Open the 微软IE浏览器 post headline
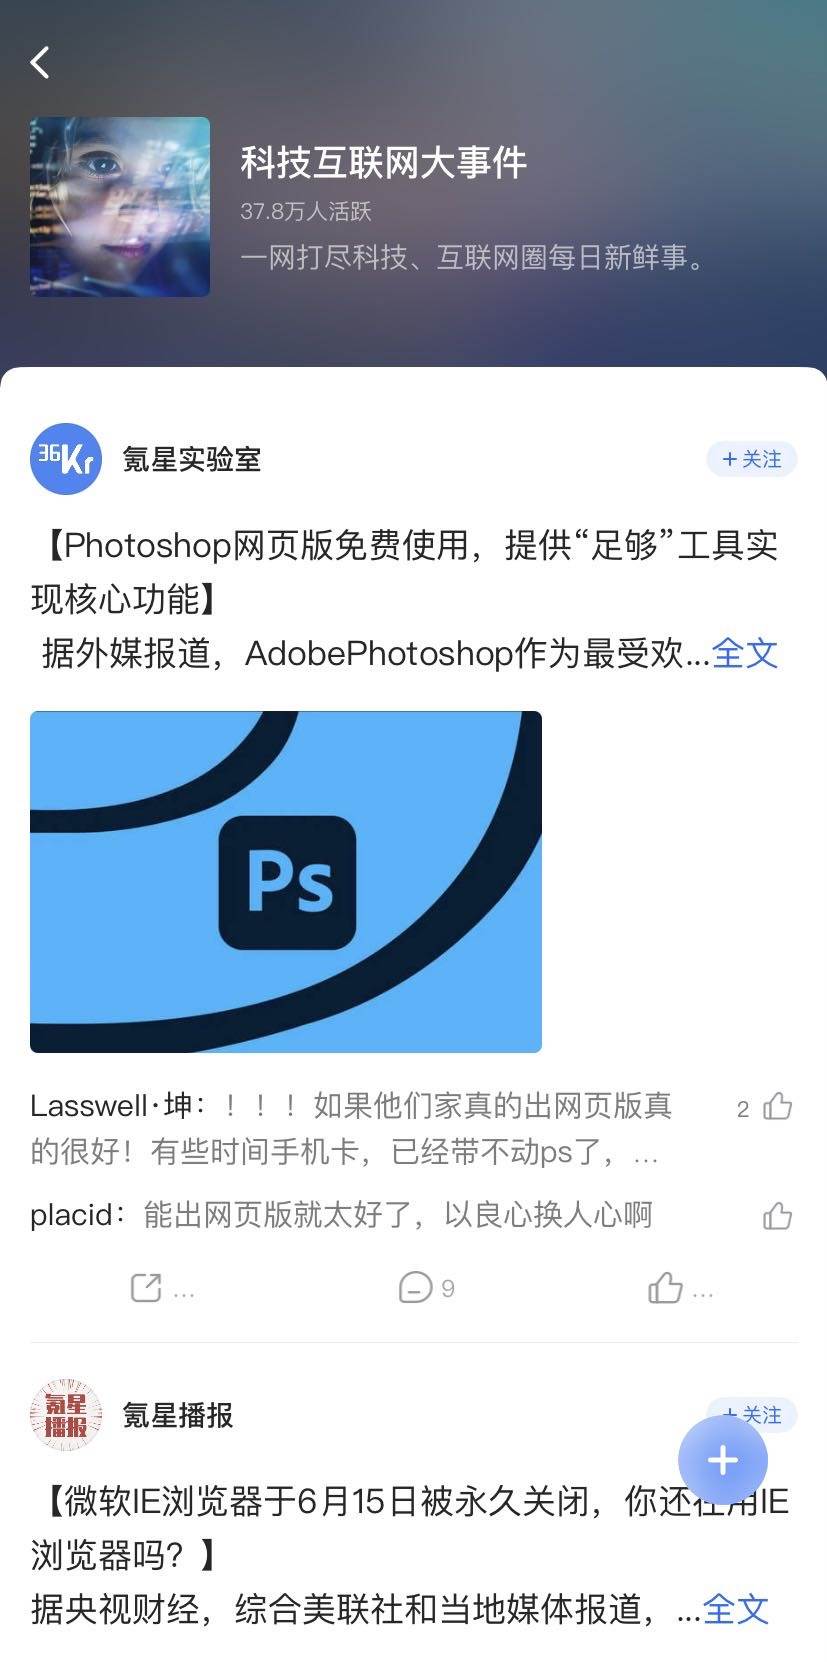 tap(410, 1528)
